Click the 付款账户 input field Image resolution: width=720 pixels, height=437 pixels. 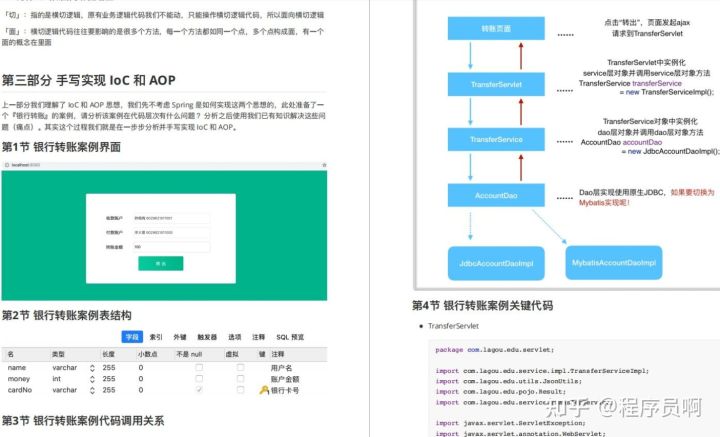tap(171, 233)
